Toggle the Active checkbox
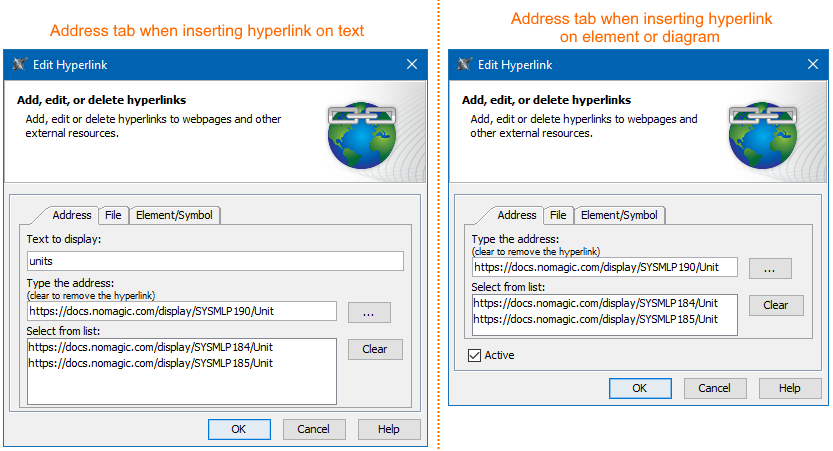 [x=475, y=355]
